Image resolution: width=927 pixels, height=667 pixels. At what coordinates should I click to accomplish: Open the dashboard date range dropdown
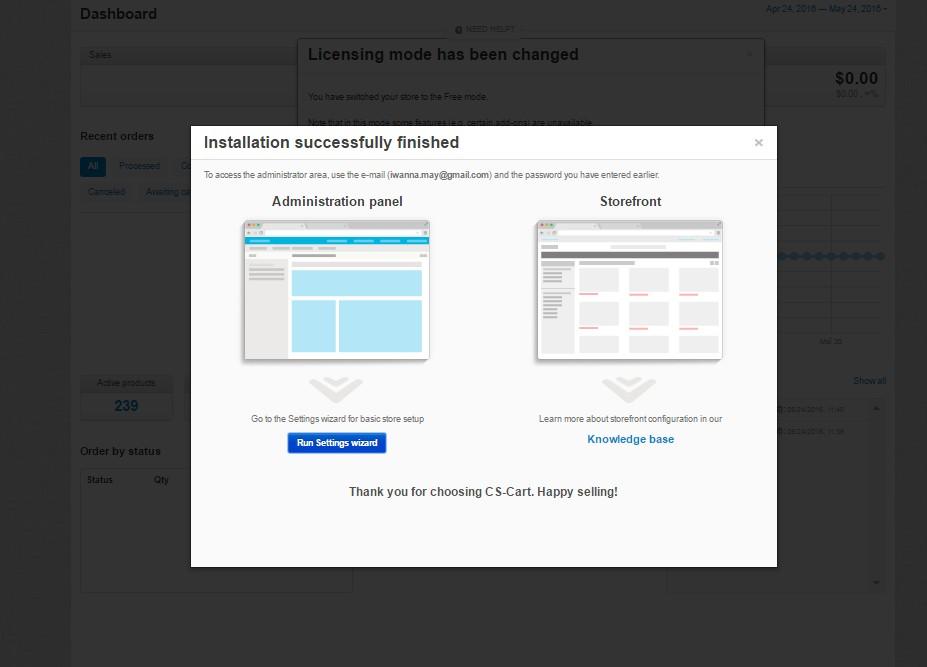[826, 9]
